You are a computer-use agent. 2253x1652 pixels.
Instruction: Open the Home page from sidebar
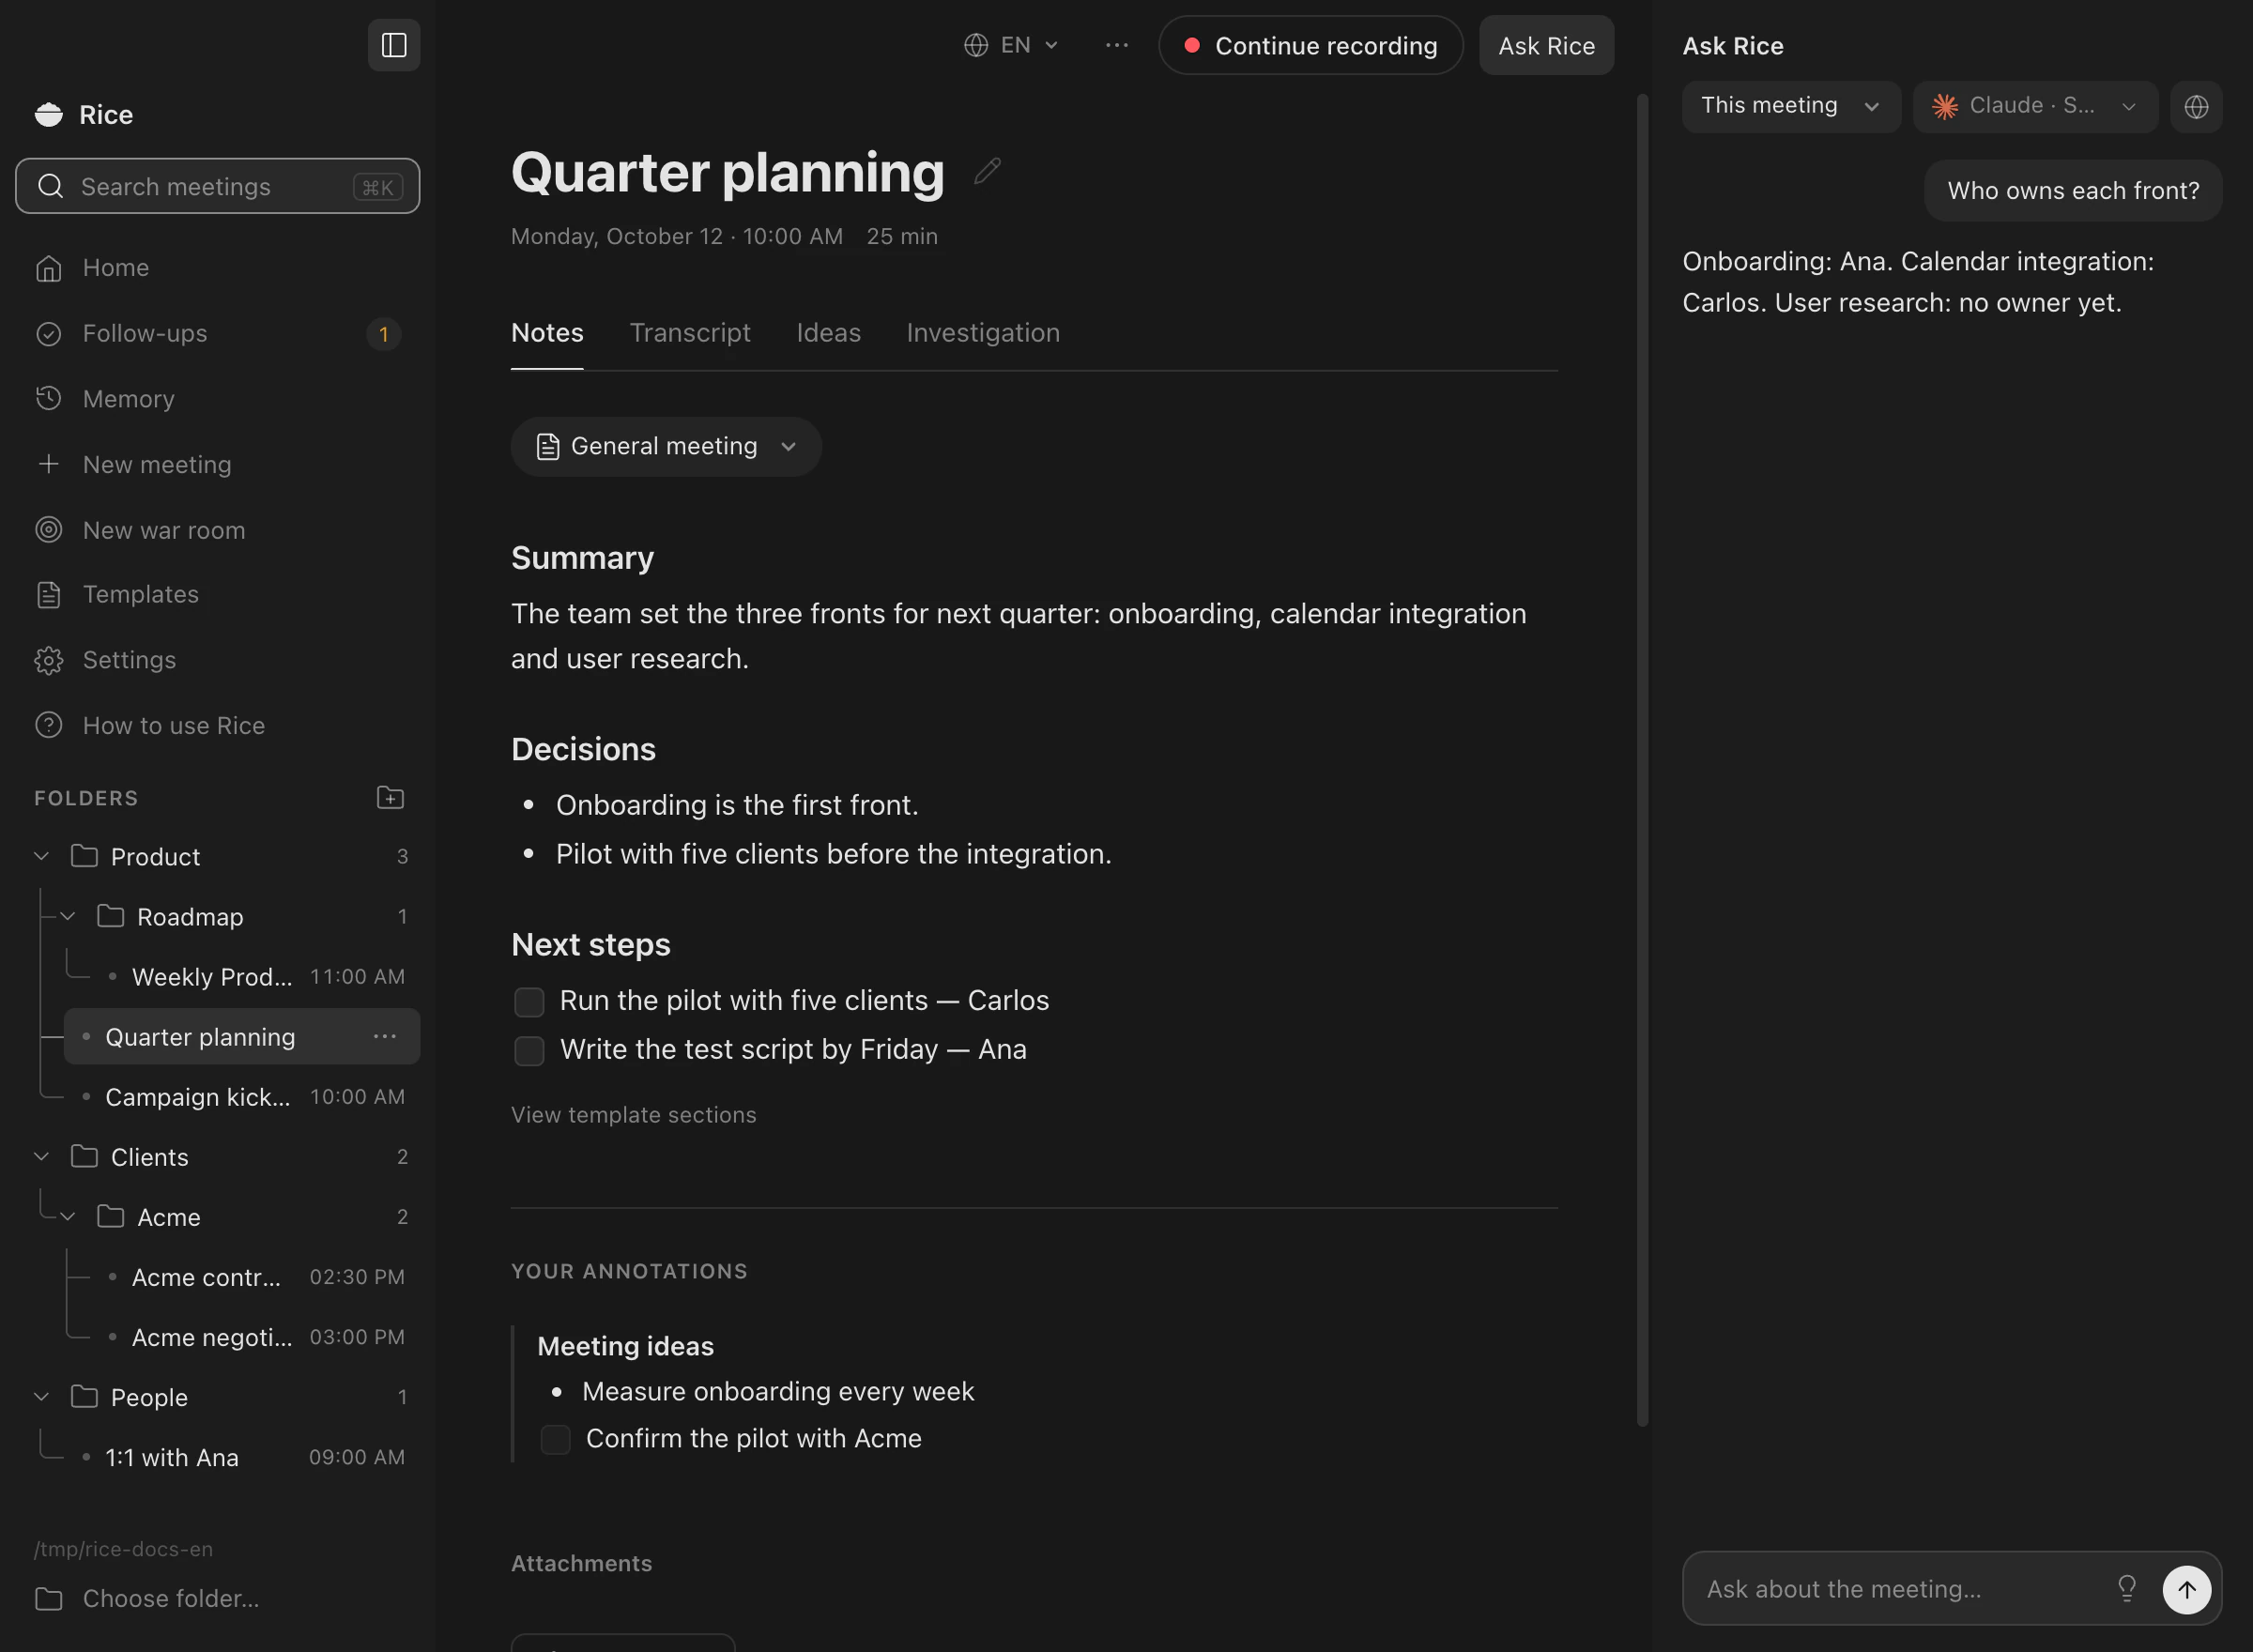[x=217, y=268]
